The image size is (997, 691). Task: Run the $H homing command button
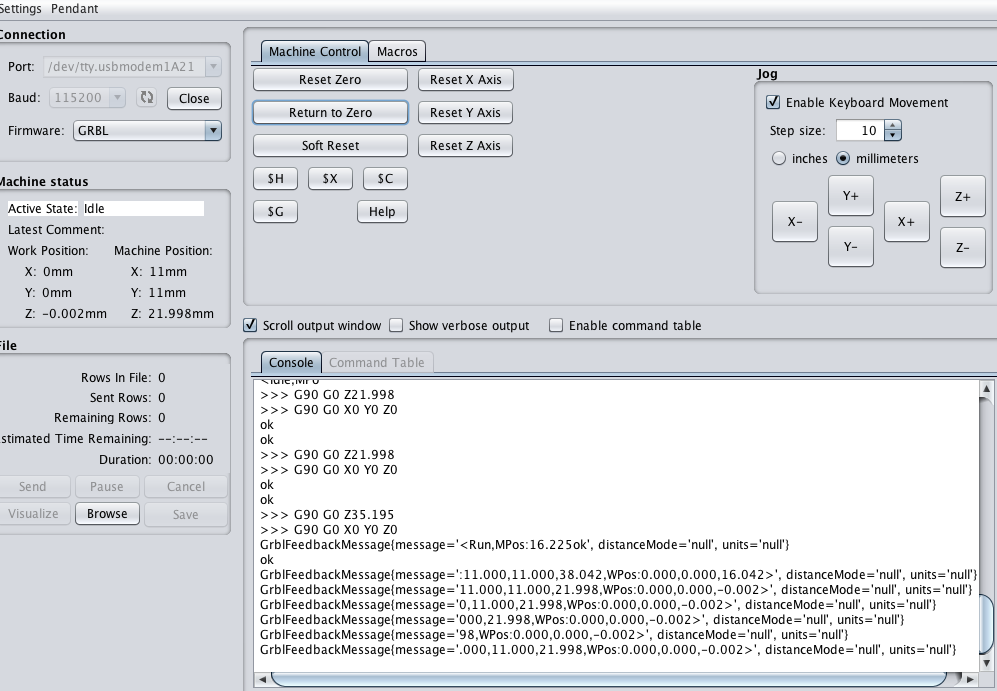coord(275,179)
